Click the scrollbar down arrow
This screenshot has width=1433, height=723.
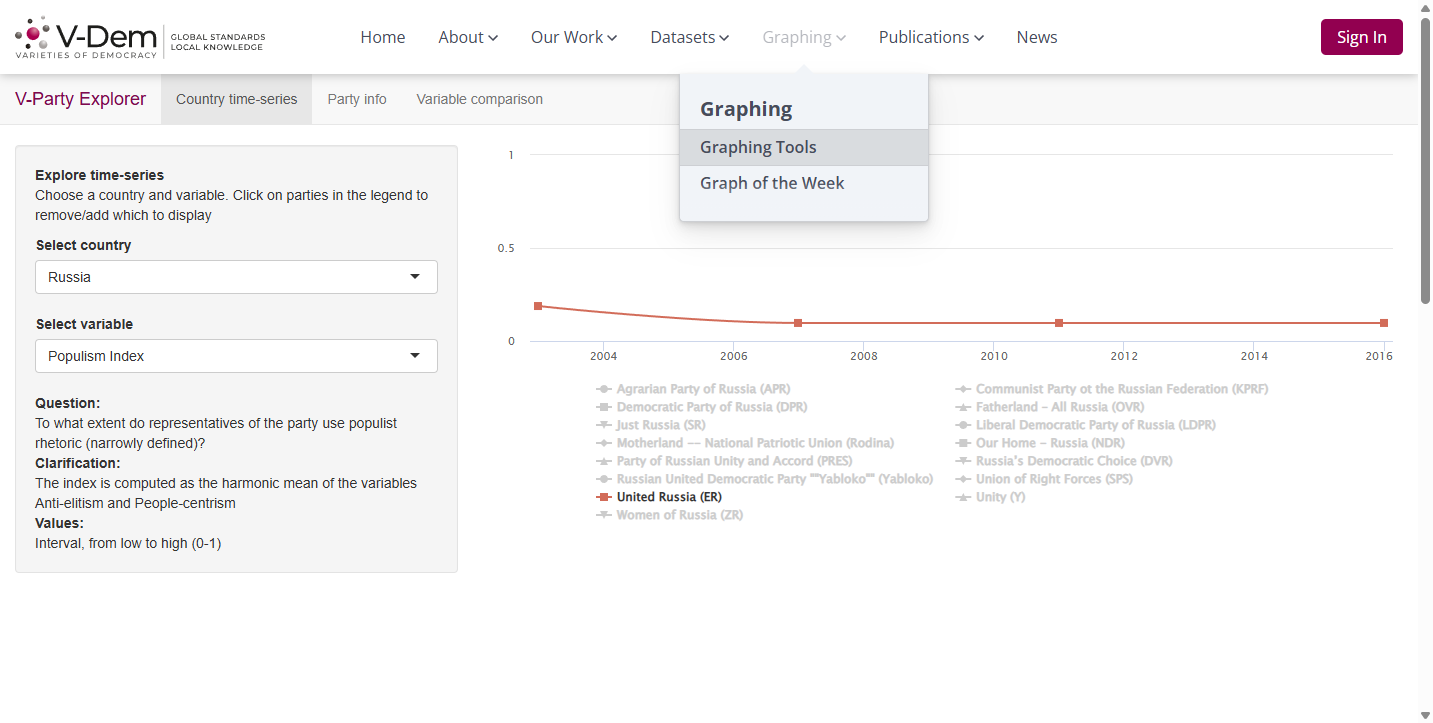tap(1425, 714)
